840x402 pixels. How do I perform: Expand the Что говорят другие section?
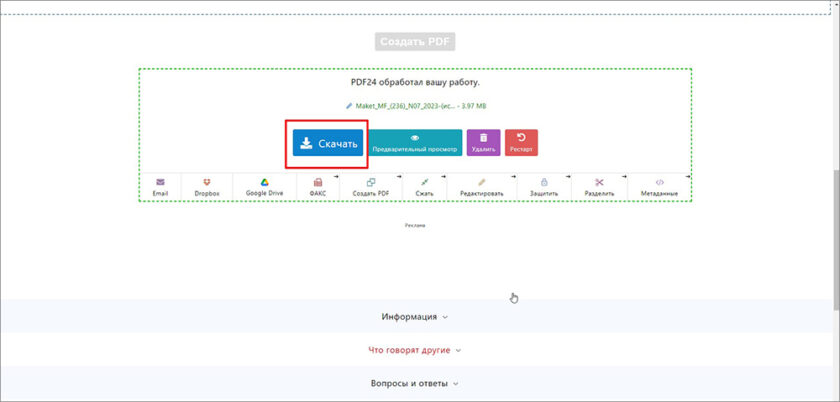415,351
